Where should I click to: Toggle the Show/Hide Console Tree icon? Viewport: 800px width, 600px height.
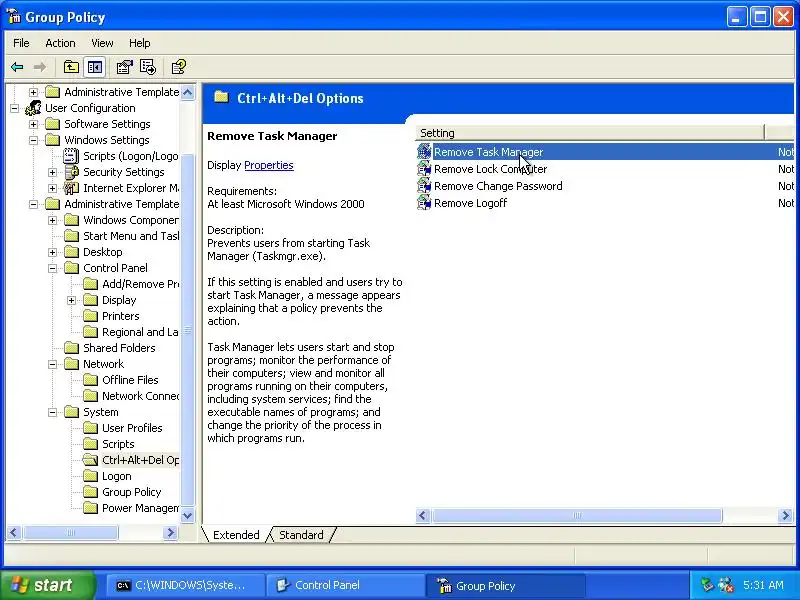[x=95, y=67]
